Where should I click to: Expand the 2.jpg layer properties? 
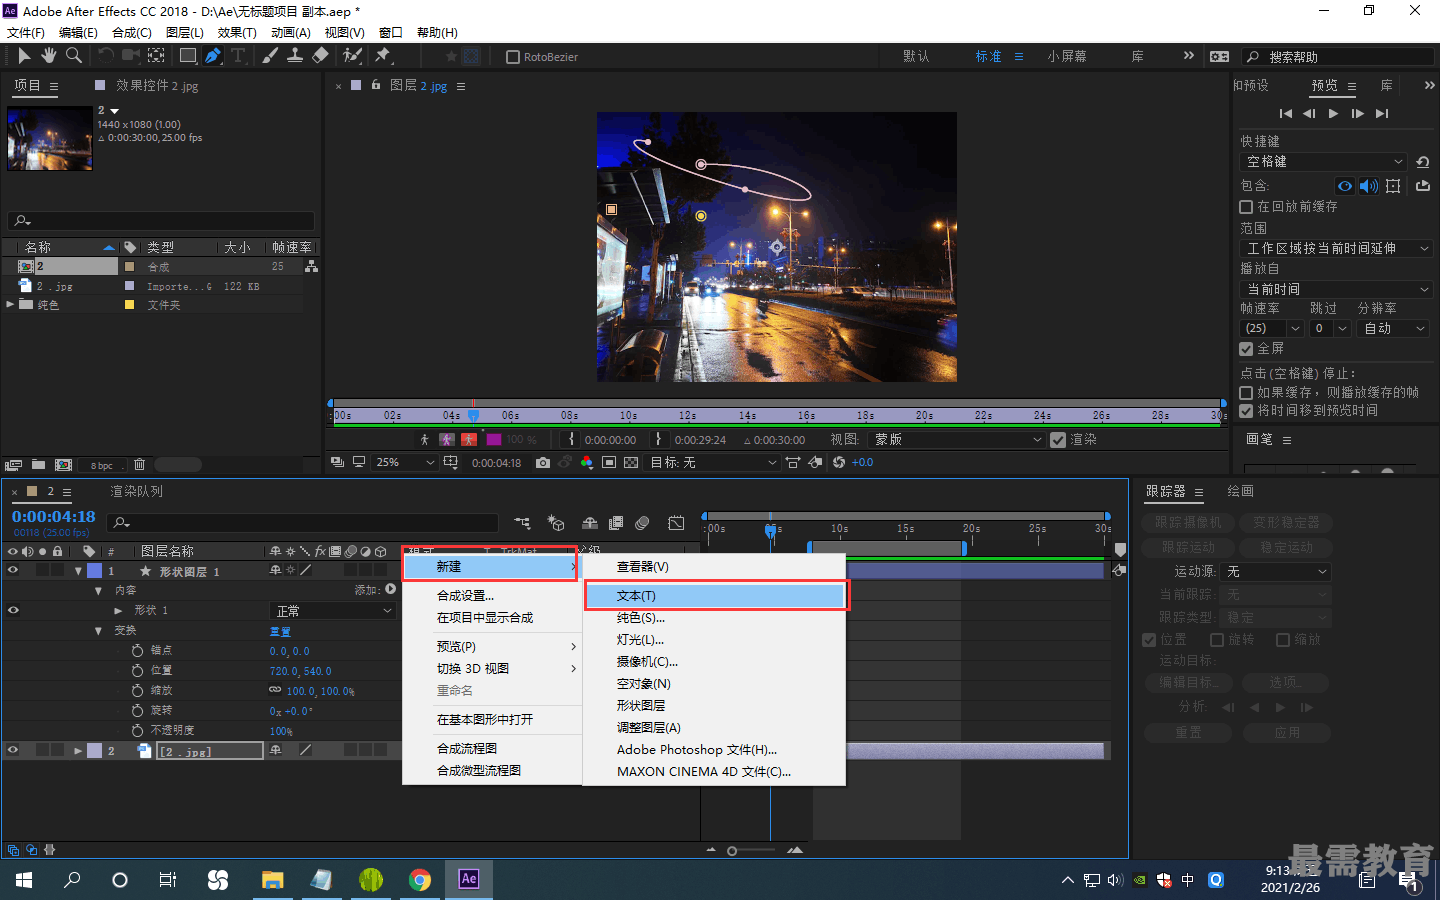pos(78,751)
